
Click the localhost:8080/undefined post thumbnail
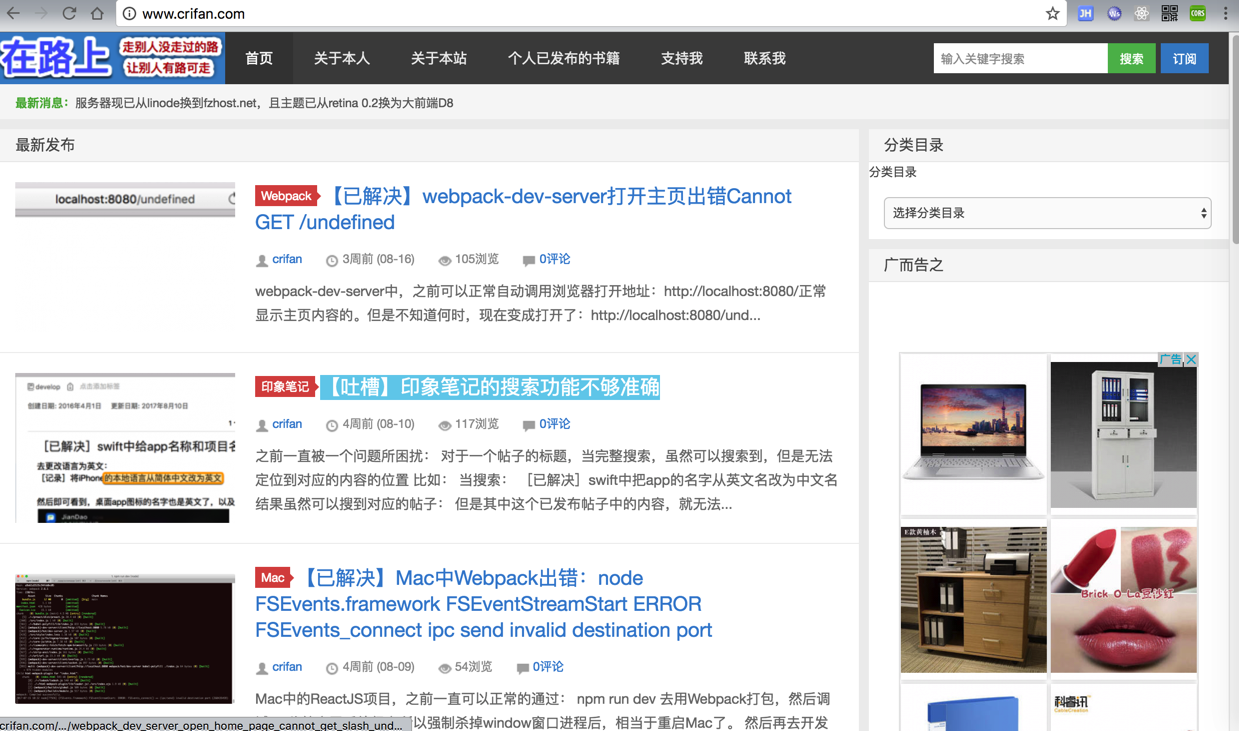click(x=125, y=199)
